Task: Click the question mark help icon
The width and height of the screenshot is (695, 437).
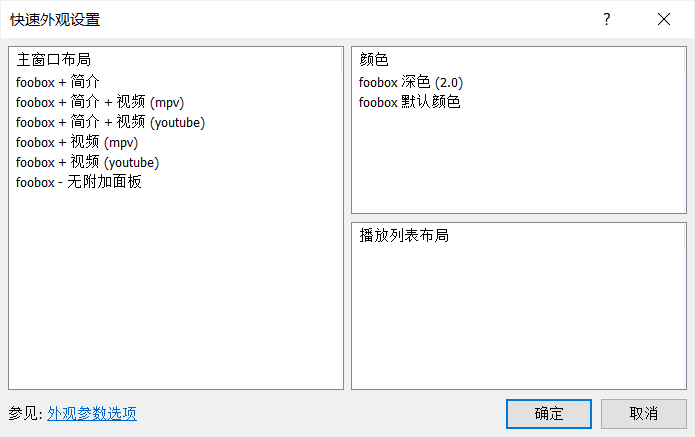Action: point(607,19)
